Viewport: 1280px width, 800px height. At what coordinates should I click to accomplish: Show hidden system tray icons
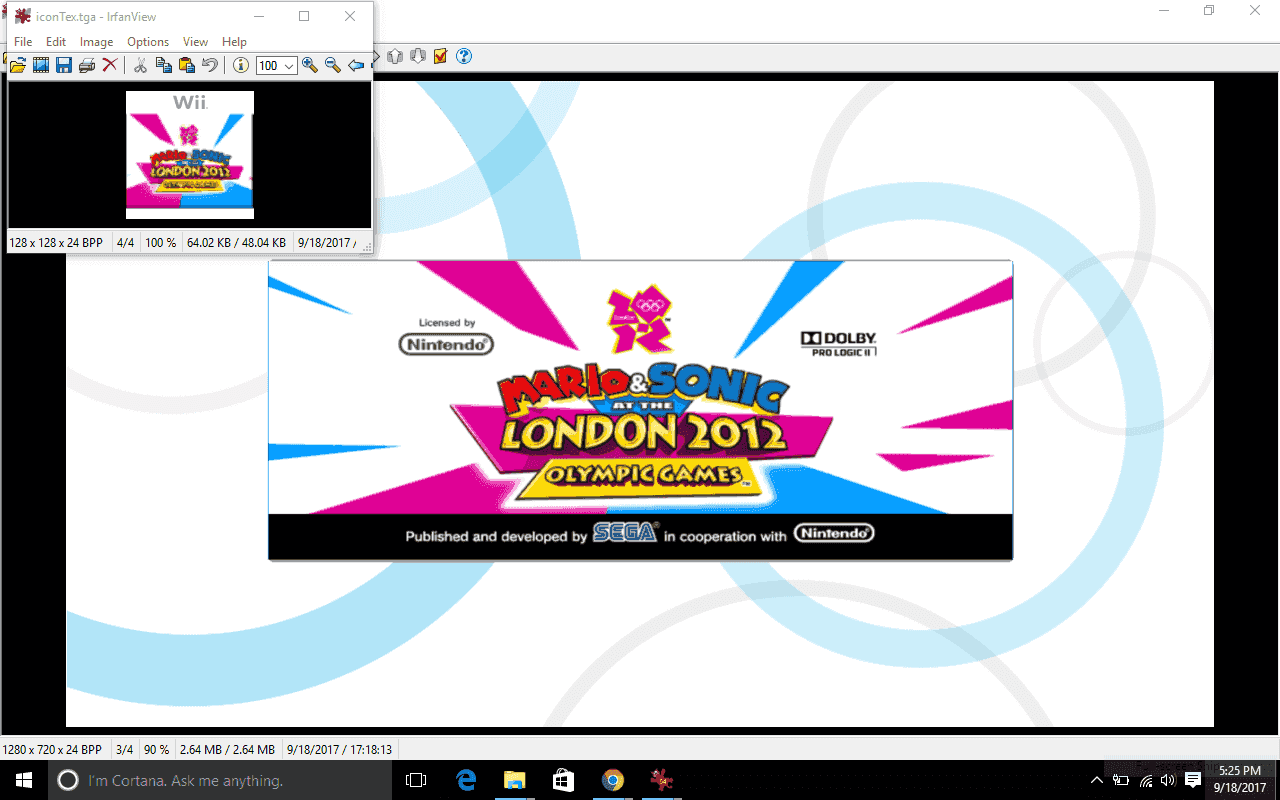point(1098,780)
